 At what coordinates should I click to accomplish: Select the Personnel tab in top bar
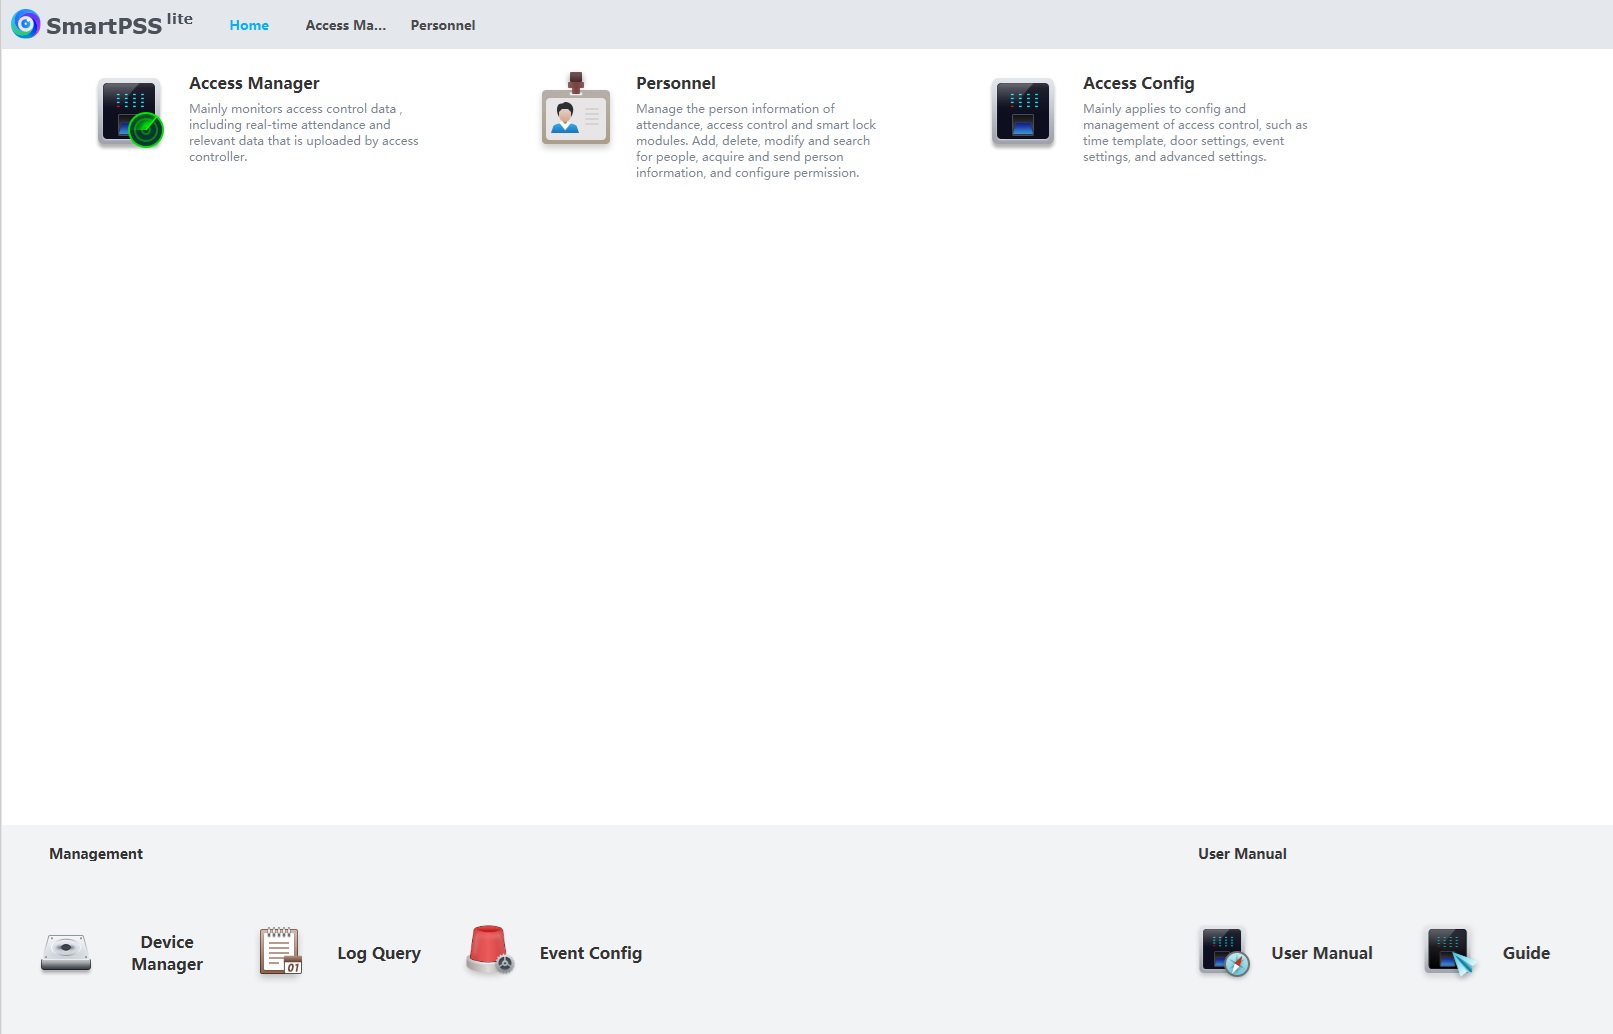(x=442, y=25)
